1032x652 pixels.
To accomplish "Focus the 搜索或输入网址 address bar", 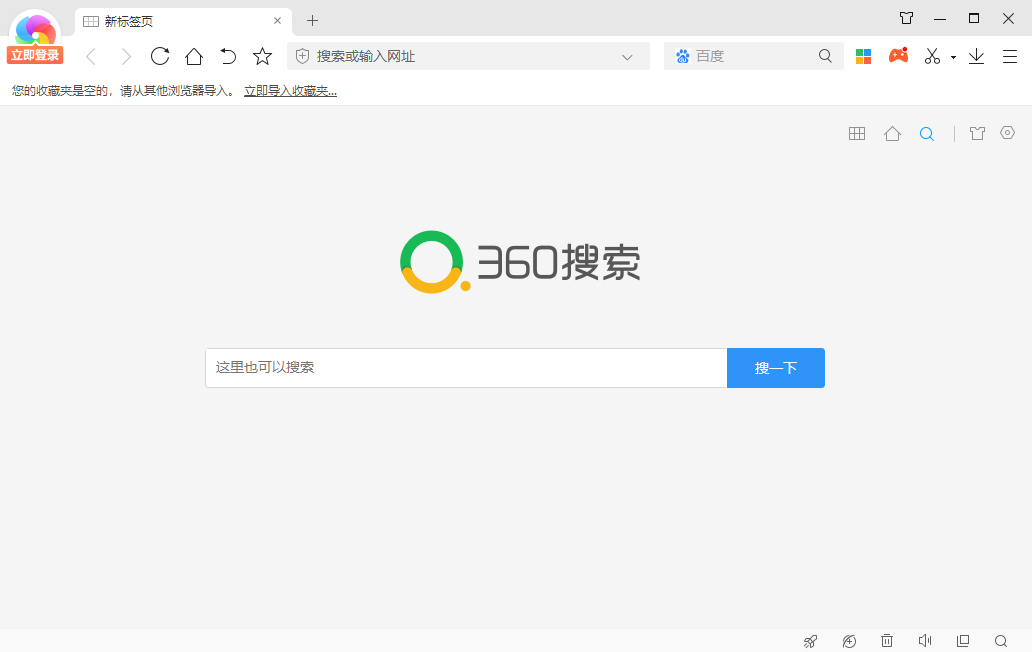I will tap(468, 57).
